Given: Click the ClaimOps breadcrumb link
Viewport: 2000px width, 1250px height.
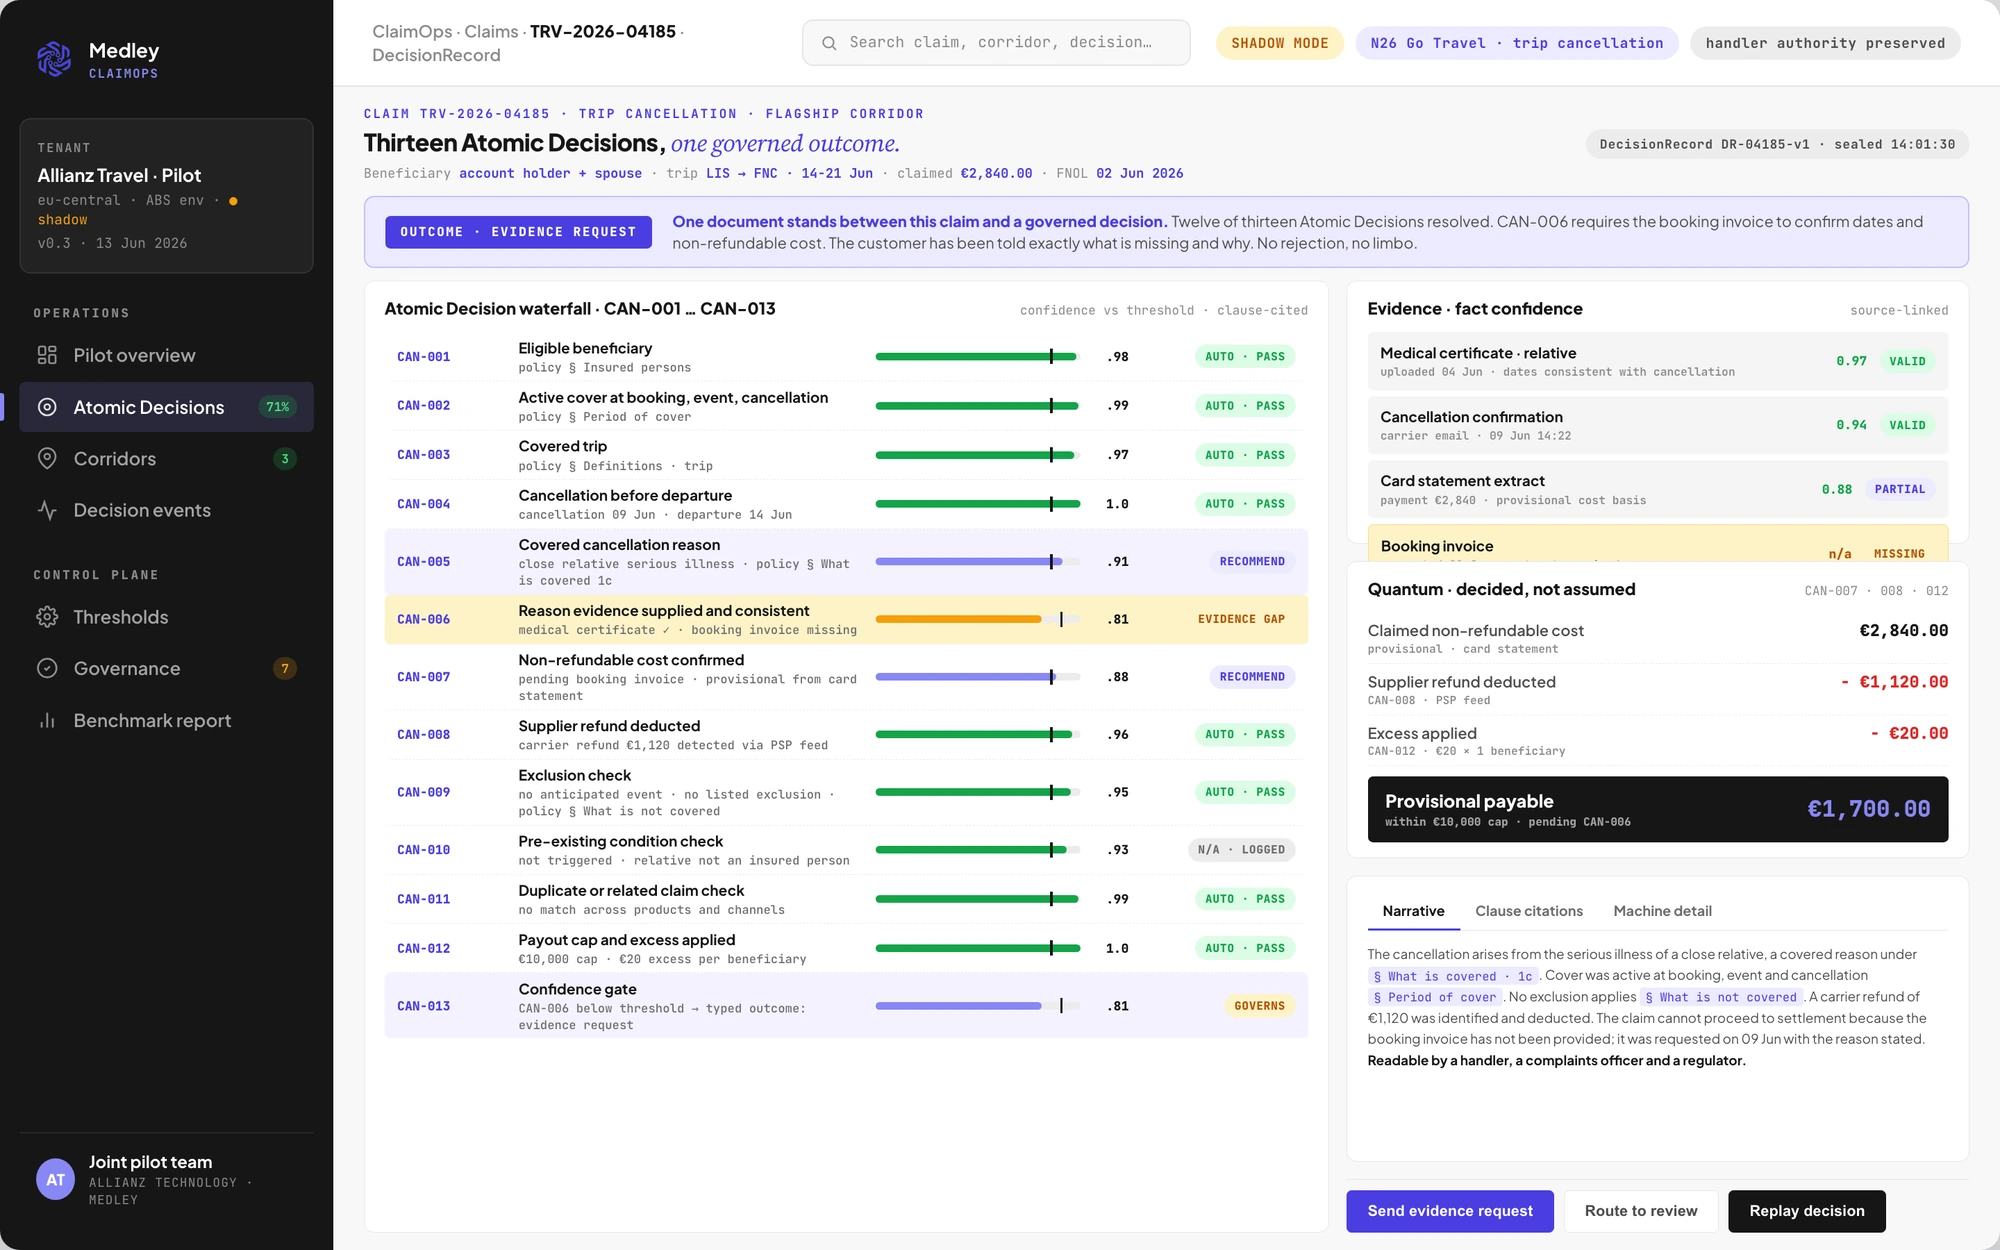Looking at the screenshot, I should pyautogui.click(x=412, y=31).
